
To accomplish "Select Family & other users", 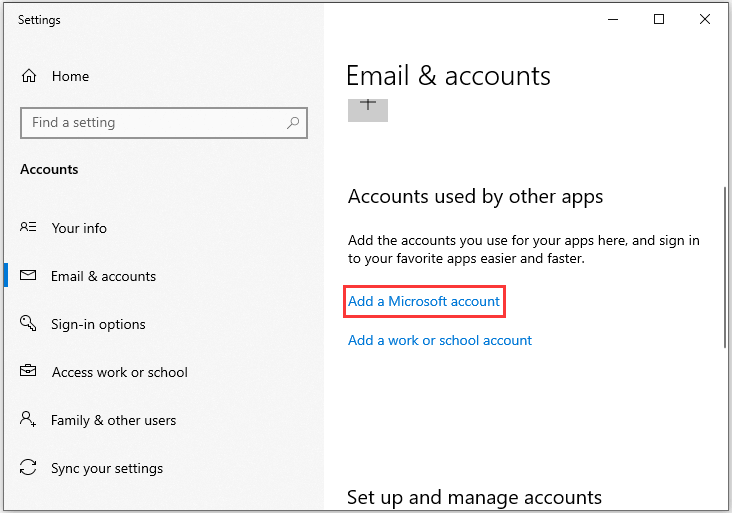I will coord(113,421).
